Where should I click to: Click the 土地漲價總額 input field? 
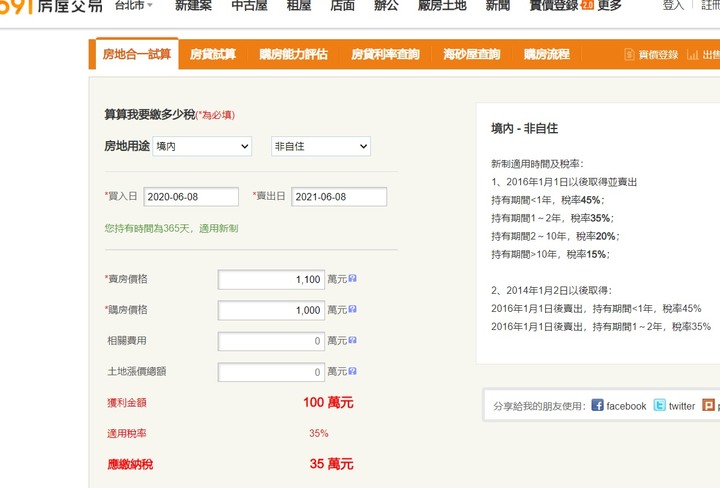coord(271,372)
